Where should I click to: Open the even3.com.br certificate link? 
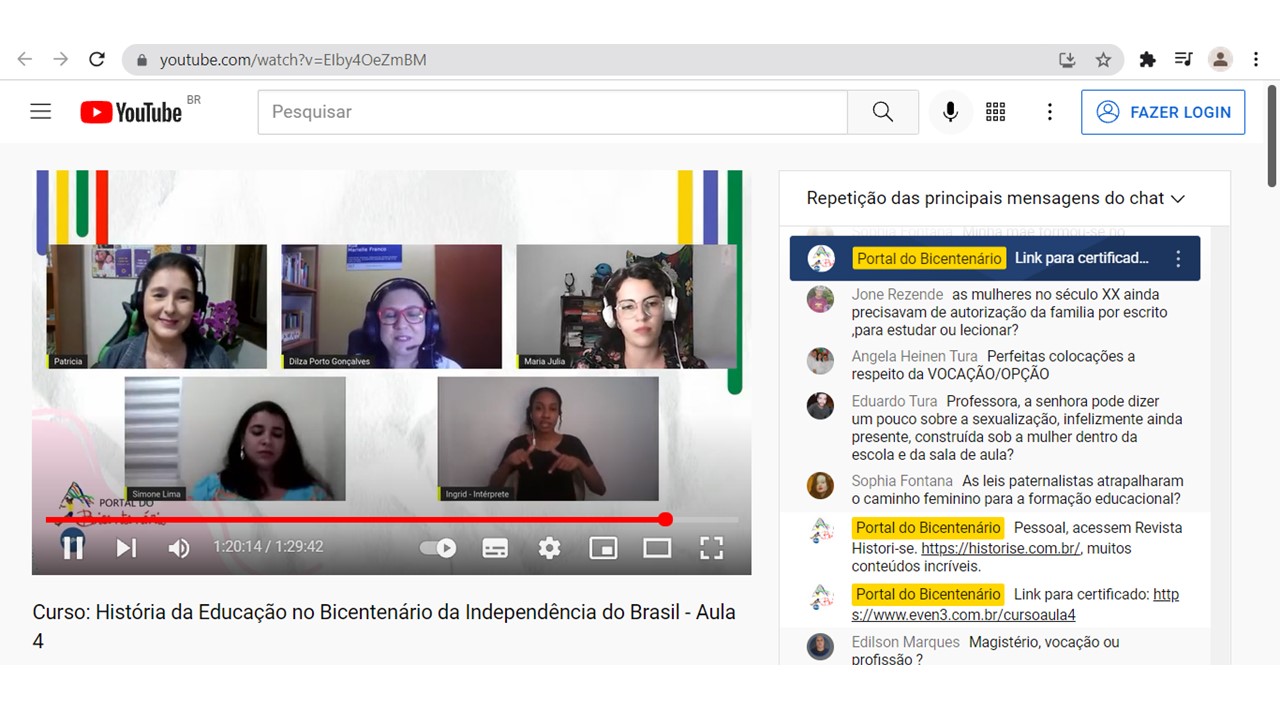1015,604
